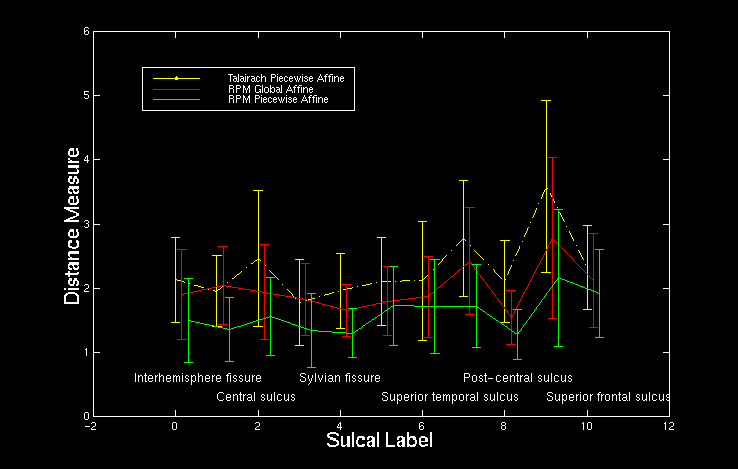738x469 pixels.
Task: Select the "Distance Measure" y-axis title
Action: click(72, 225)
